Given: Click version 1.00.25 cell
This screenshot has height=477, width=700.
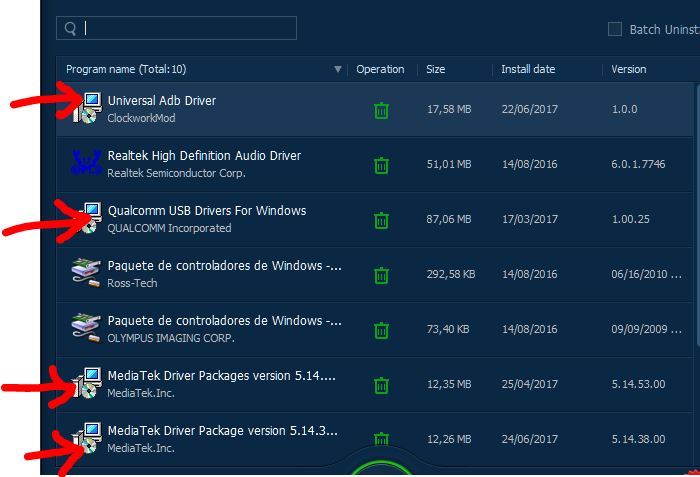Looking at the screenshot, I should coord(630,219).
